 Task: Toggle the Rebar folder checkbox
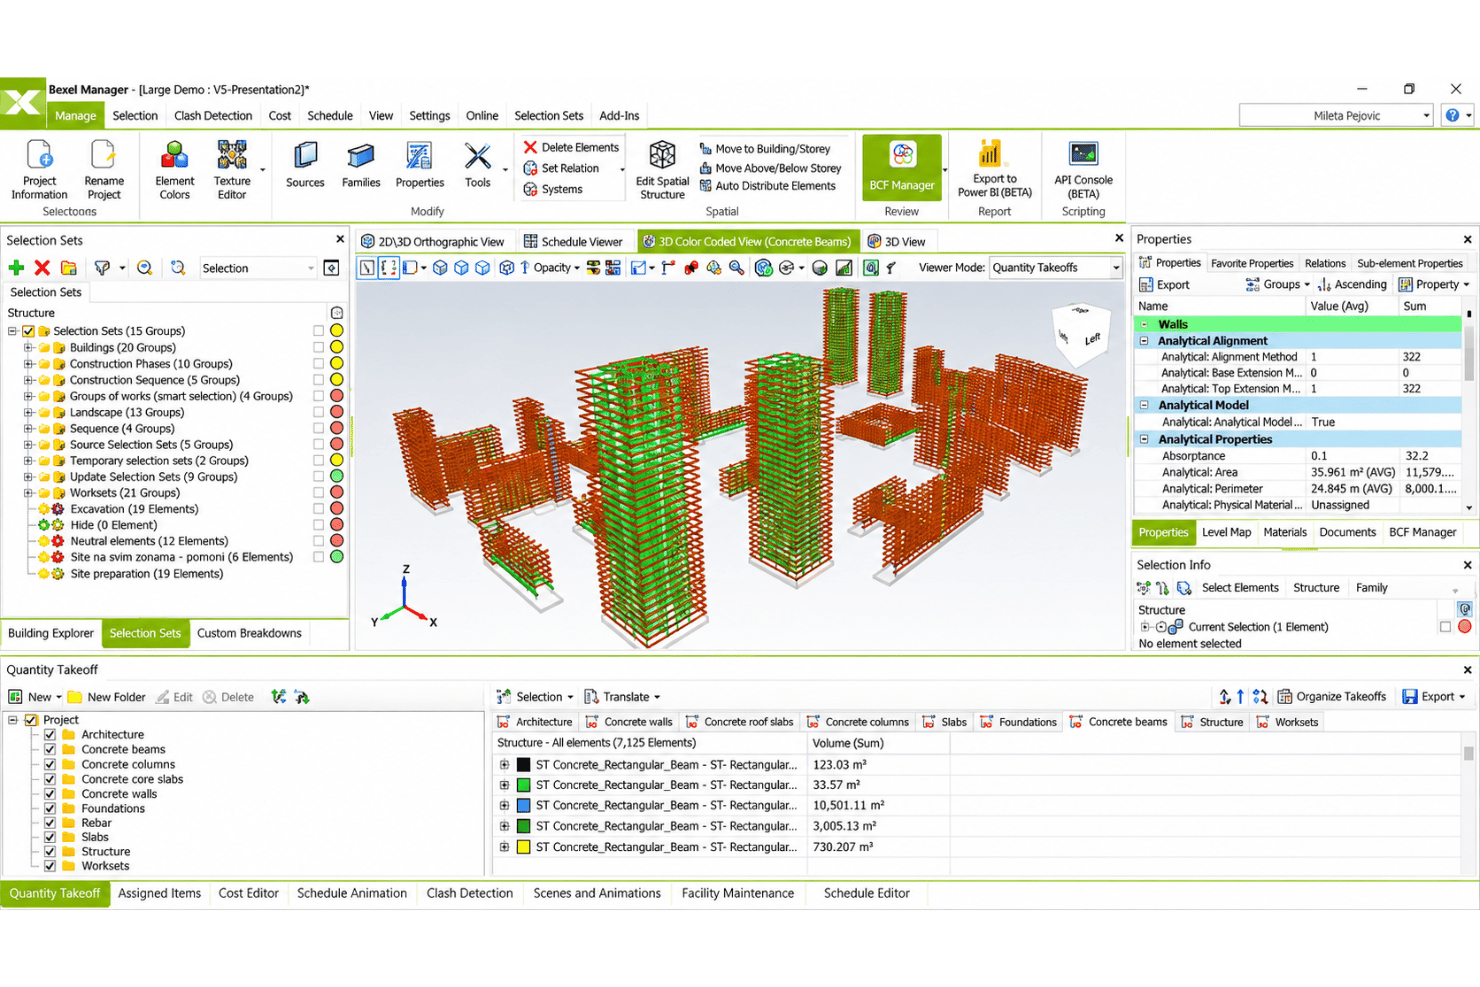[x=49, y=823]
